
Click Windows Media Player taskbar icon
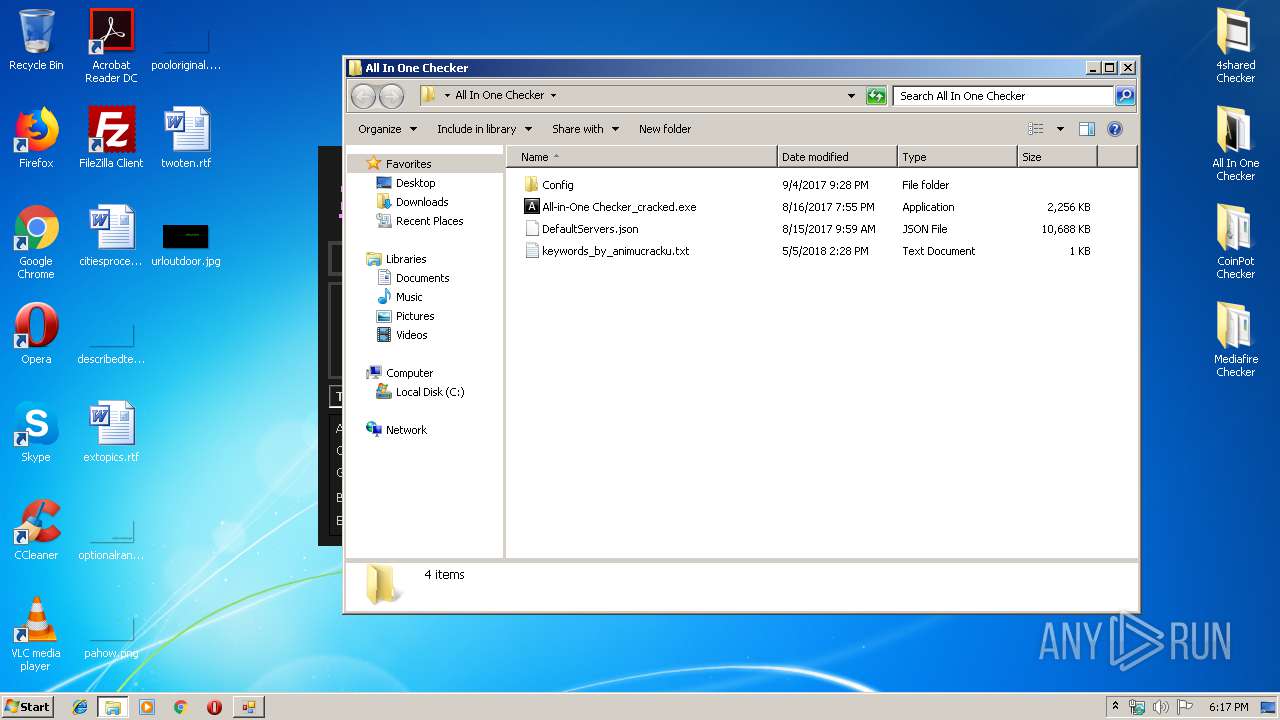pos(147,707)
